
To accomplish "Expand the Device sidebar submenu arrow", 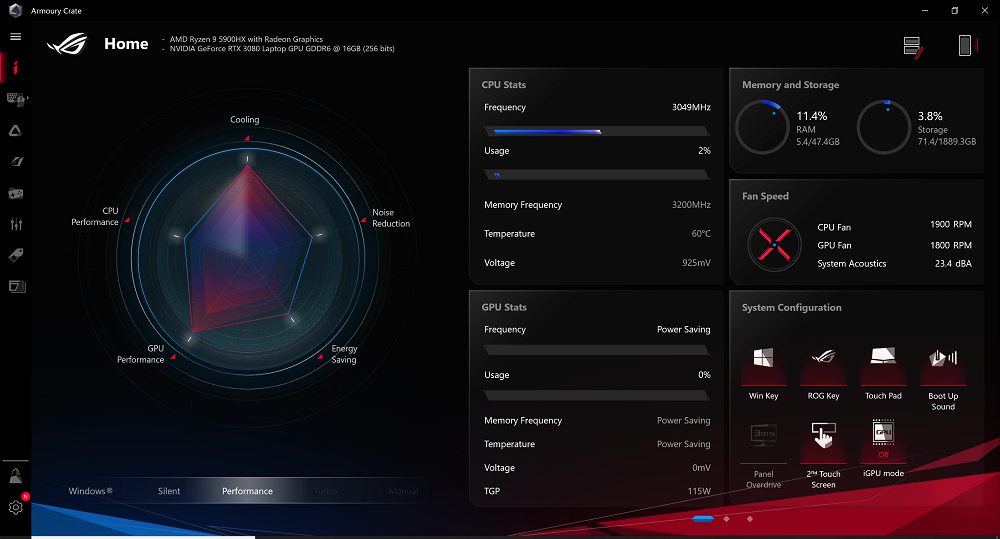I will pyautogui.click(x=27, y=99).
